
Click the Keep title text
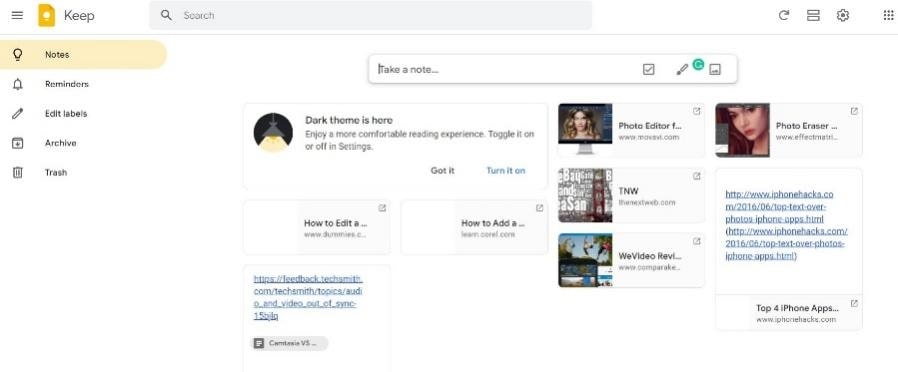(x=79, y=15)
